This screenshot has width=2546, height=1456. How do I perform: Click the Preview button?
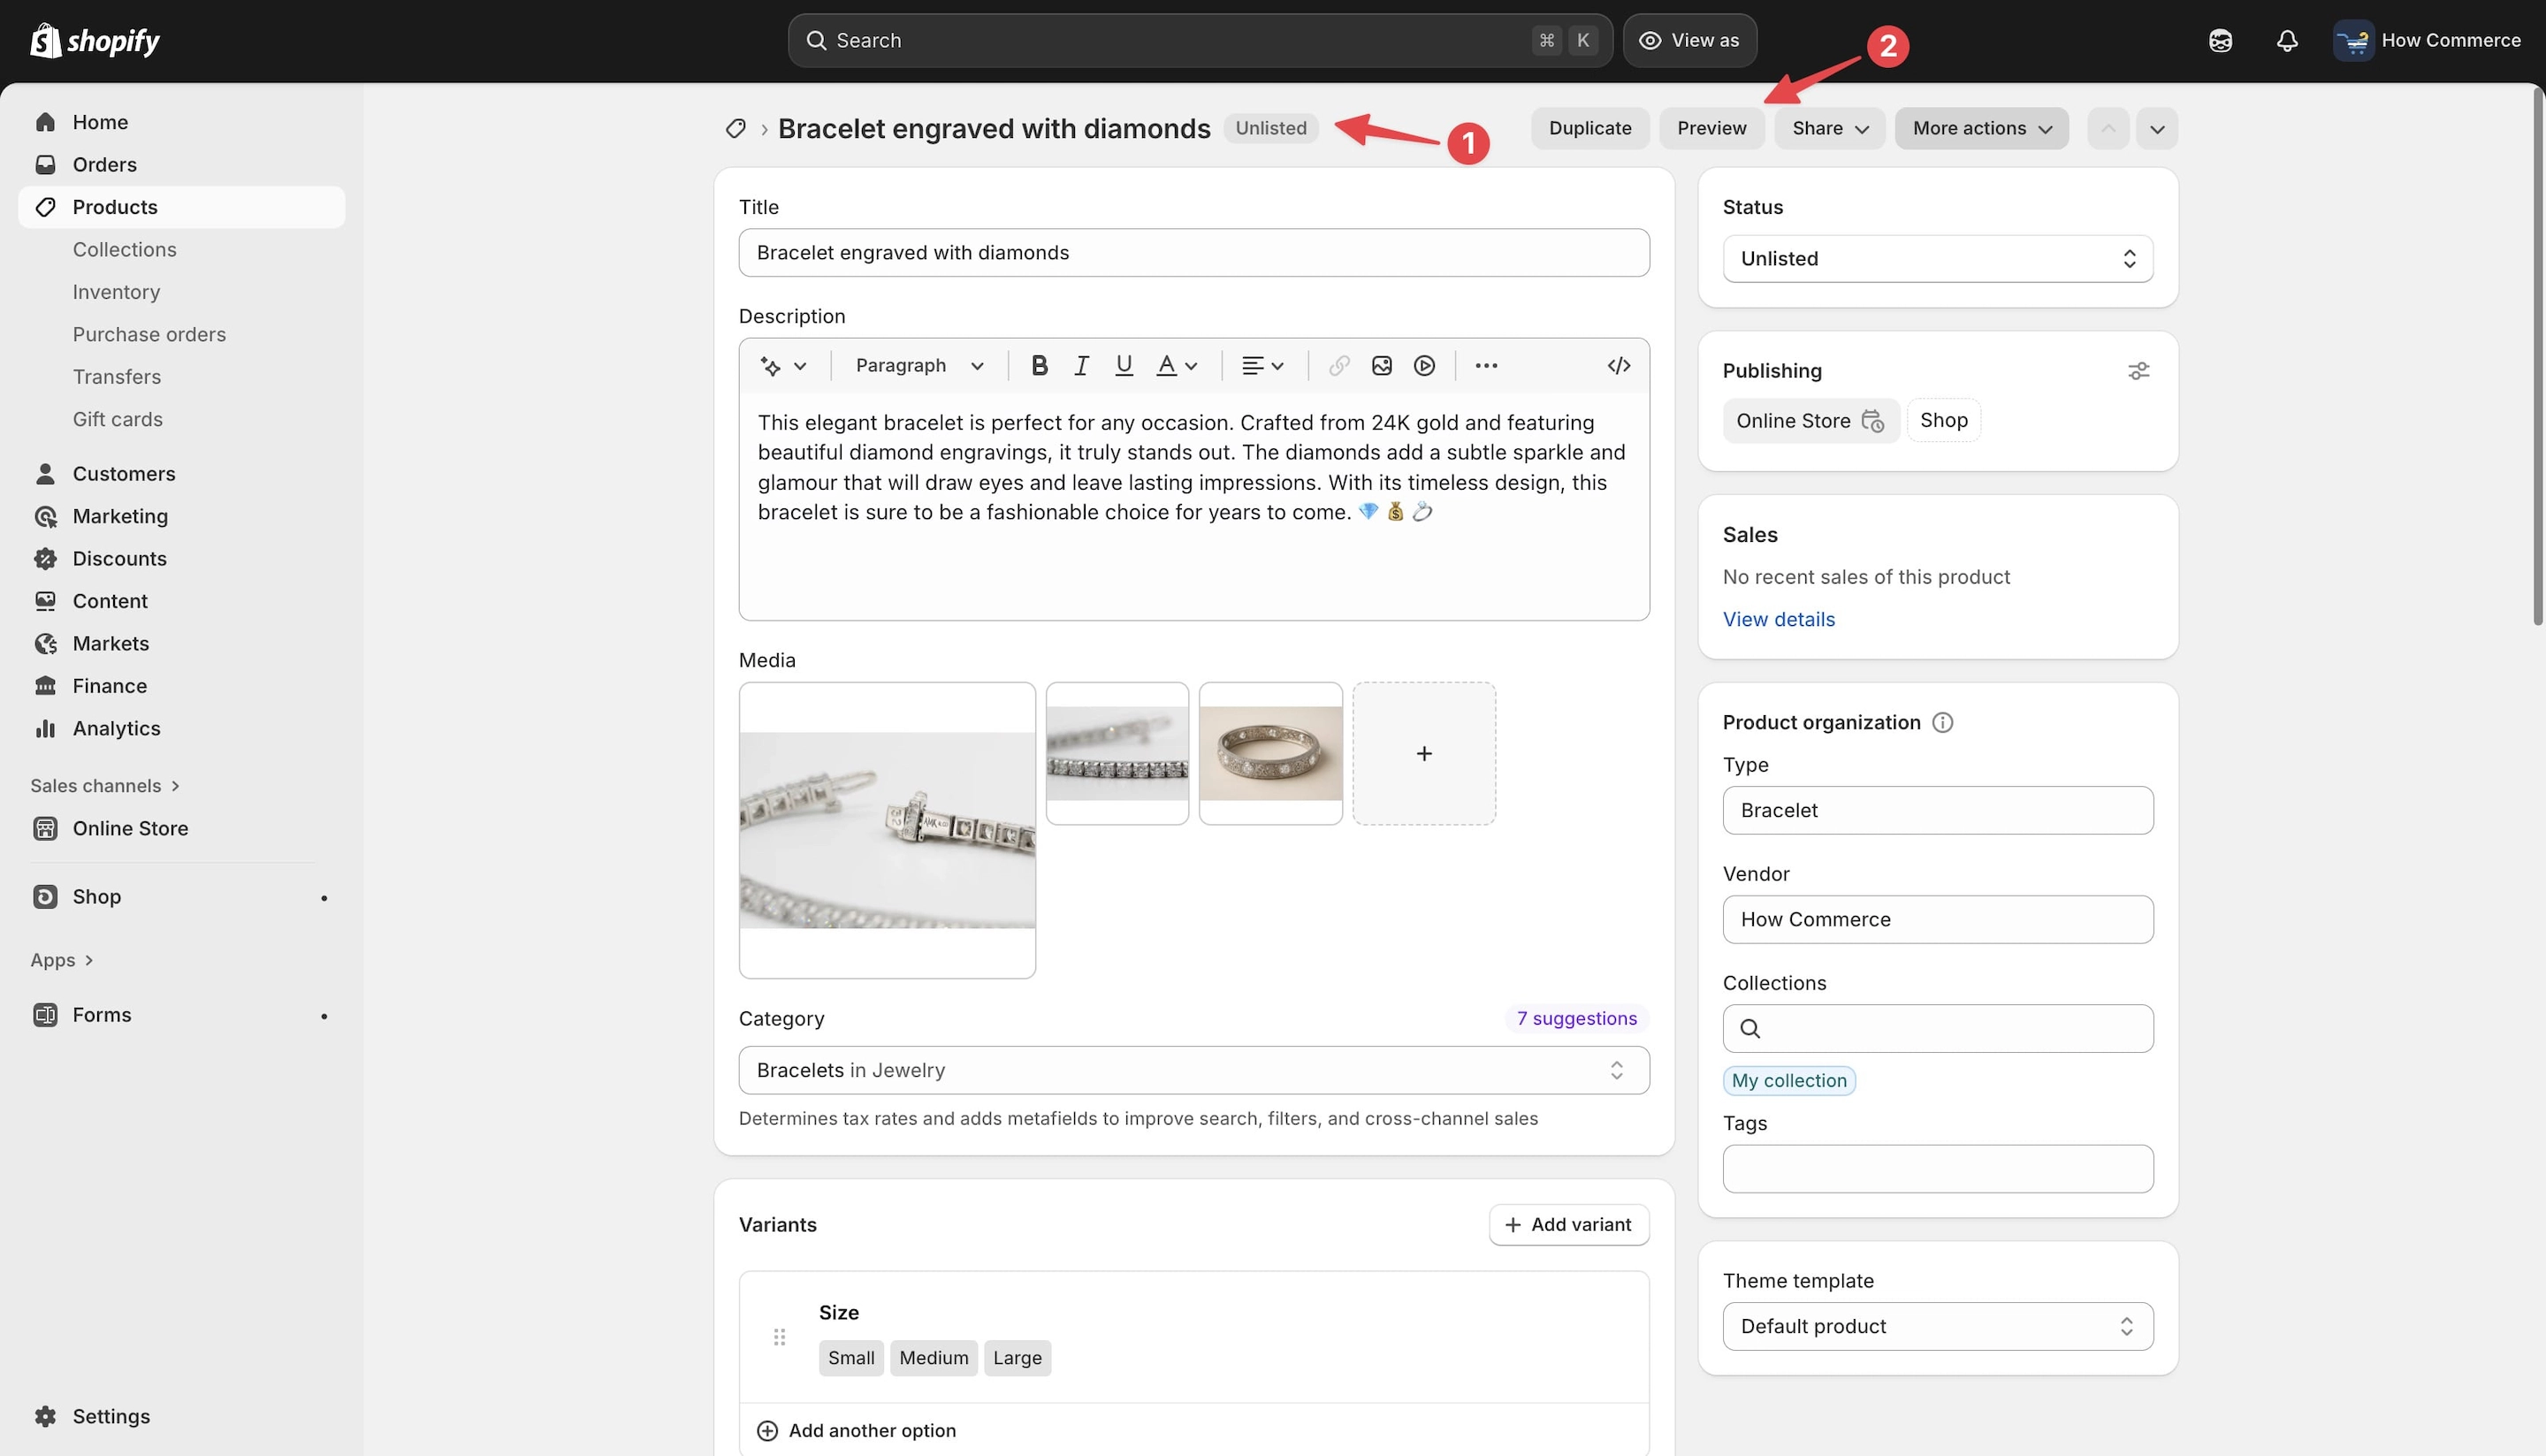tap(1711, 128)
